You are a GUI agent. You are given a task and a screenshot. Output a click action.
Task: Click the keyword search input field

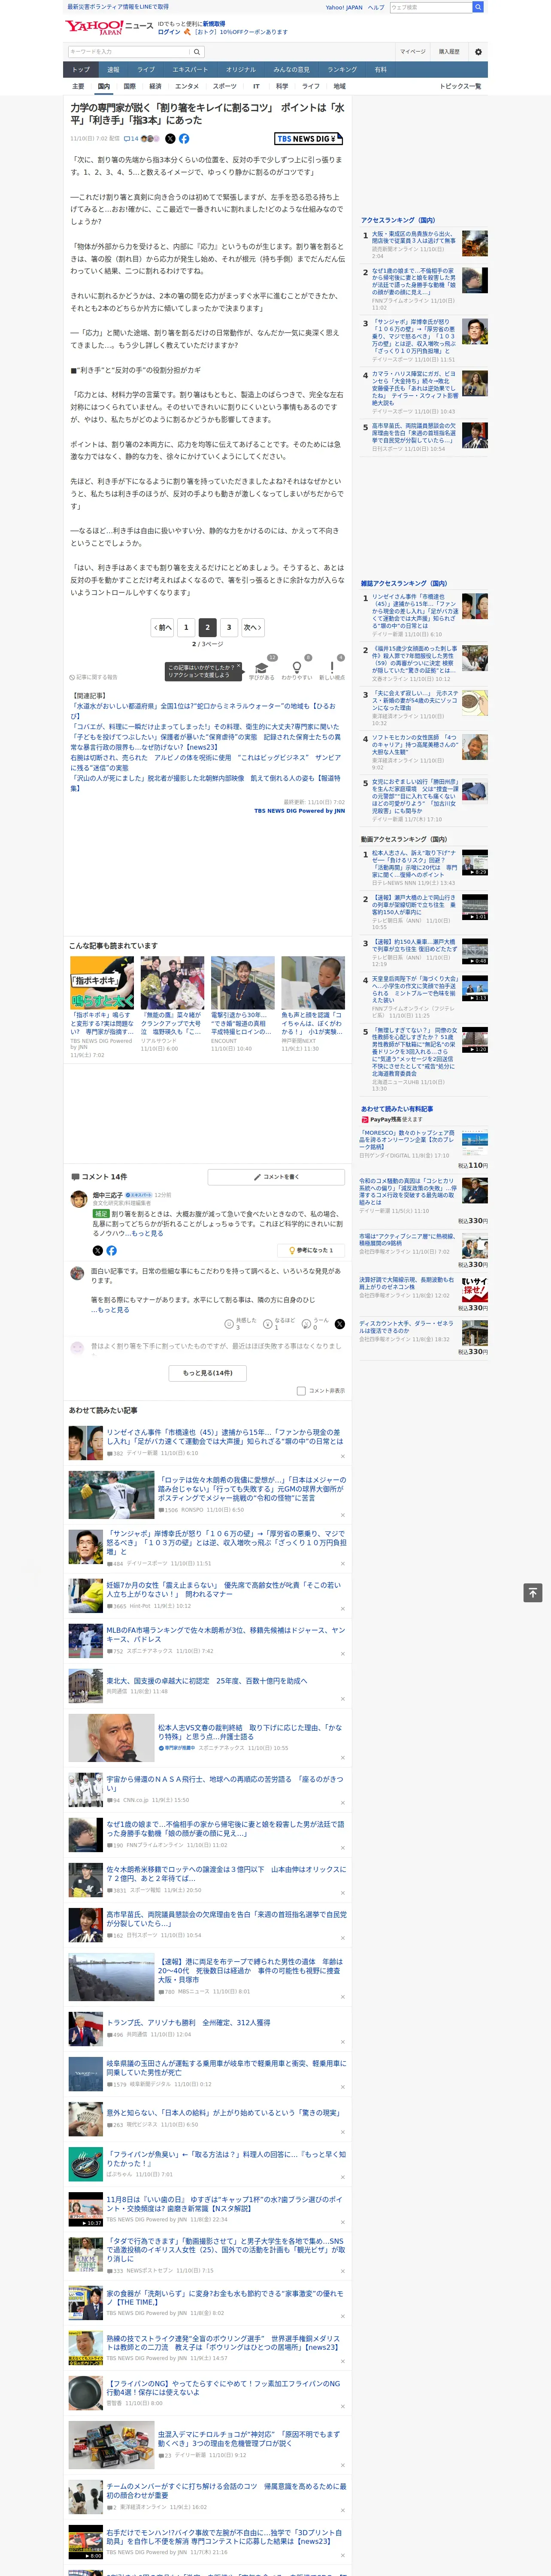(129, 52)
